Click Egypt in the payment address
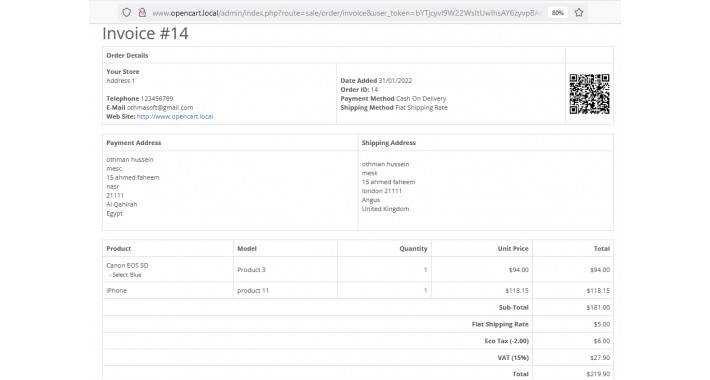This screenshot has height=380, width=710. [x=115, y=213]
